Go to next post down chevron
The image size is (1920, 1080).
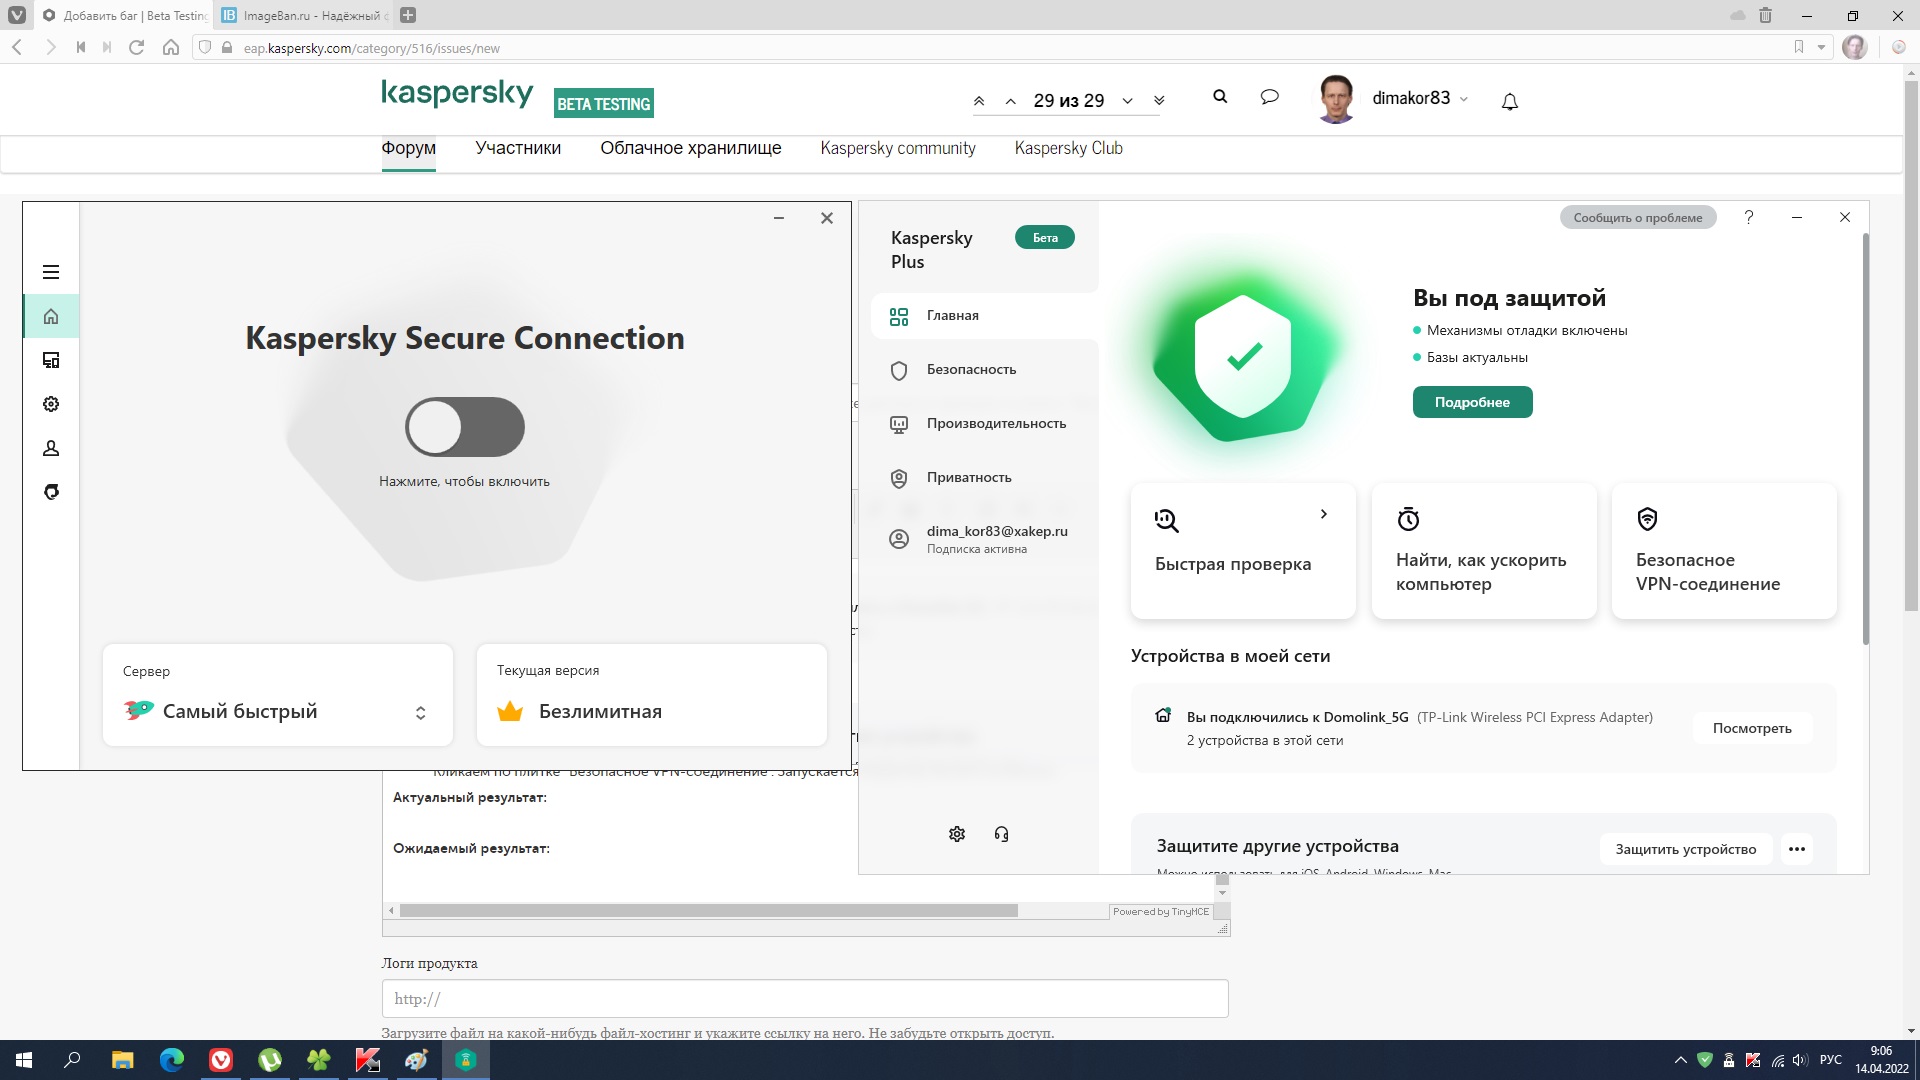point(1127,101)
